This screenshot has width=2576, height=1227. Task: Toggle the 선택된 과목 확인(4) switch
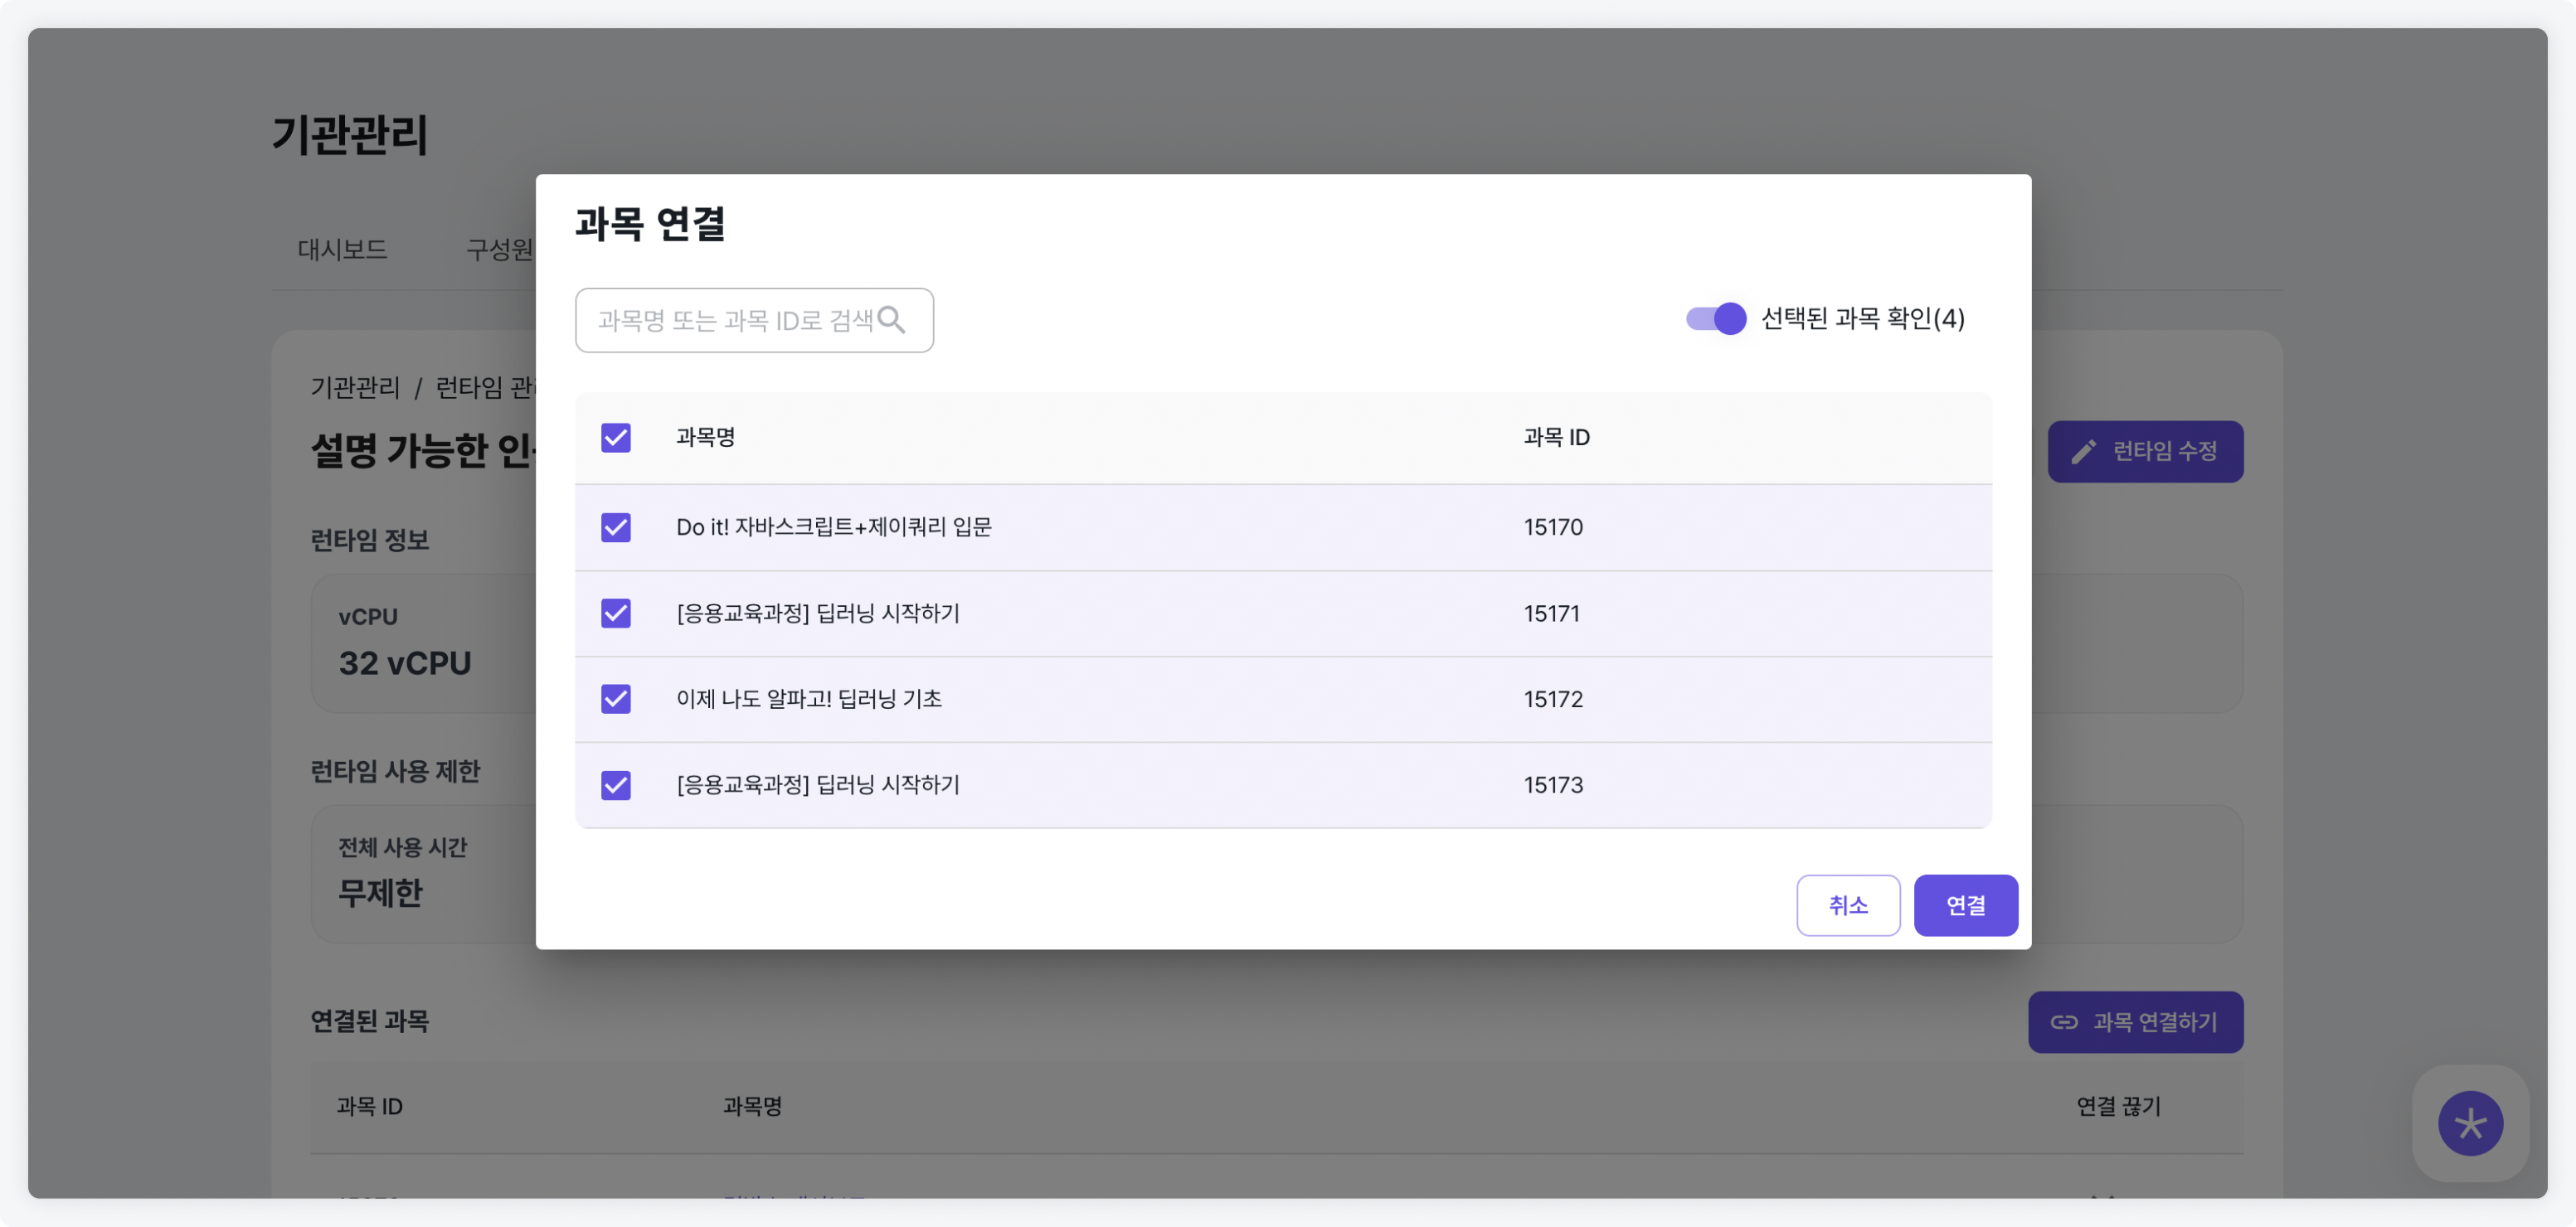(x=1715, y=319)
